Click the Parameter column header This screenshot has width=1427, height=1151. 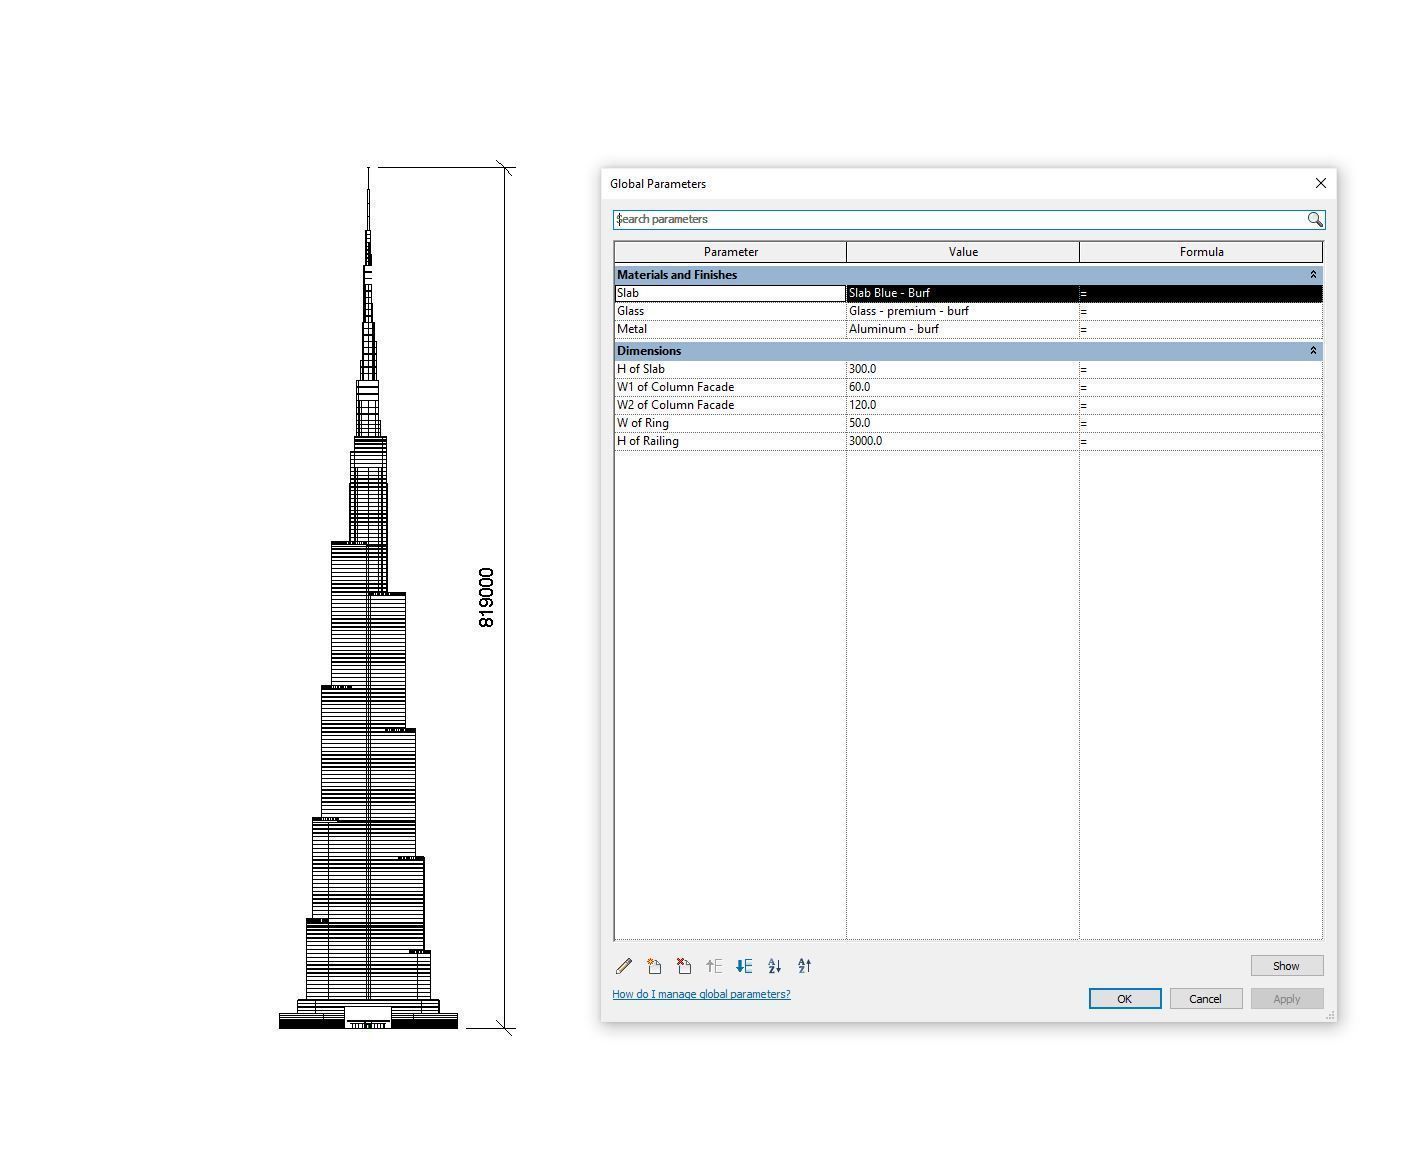pyautogui.click(x=730, y=252)
